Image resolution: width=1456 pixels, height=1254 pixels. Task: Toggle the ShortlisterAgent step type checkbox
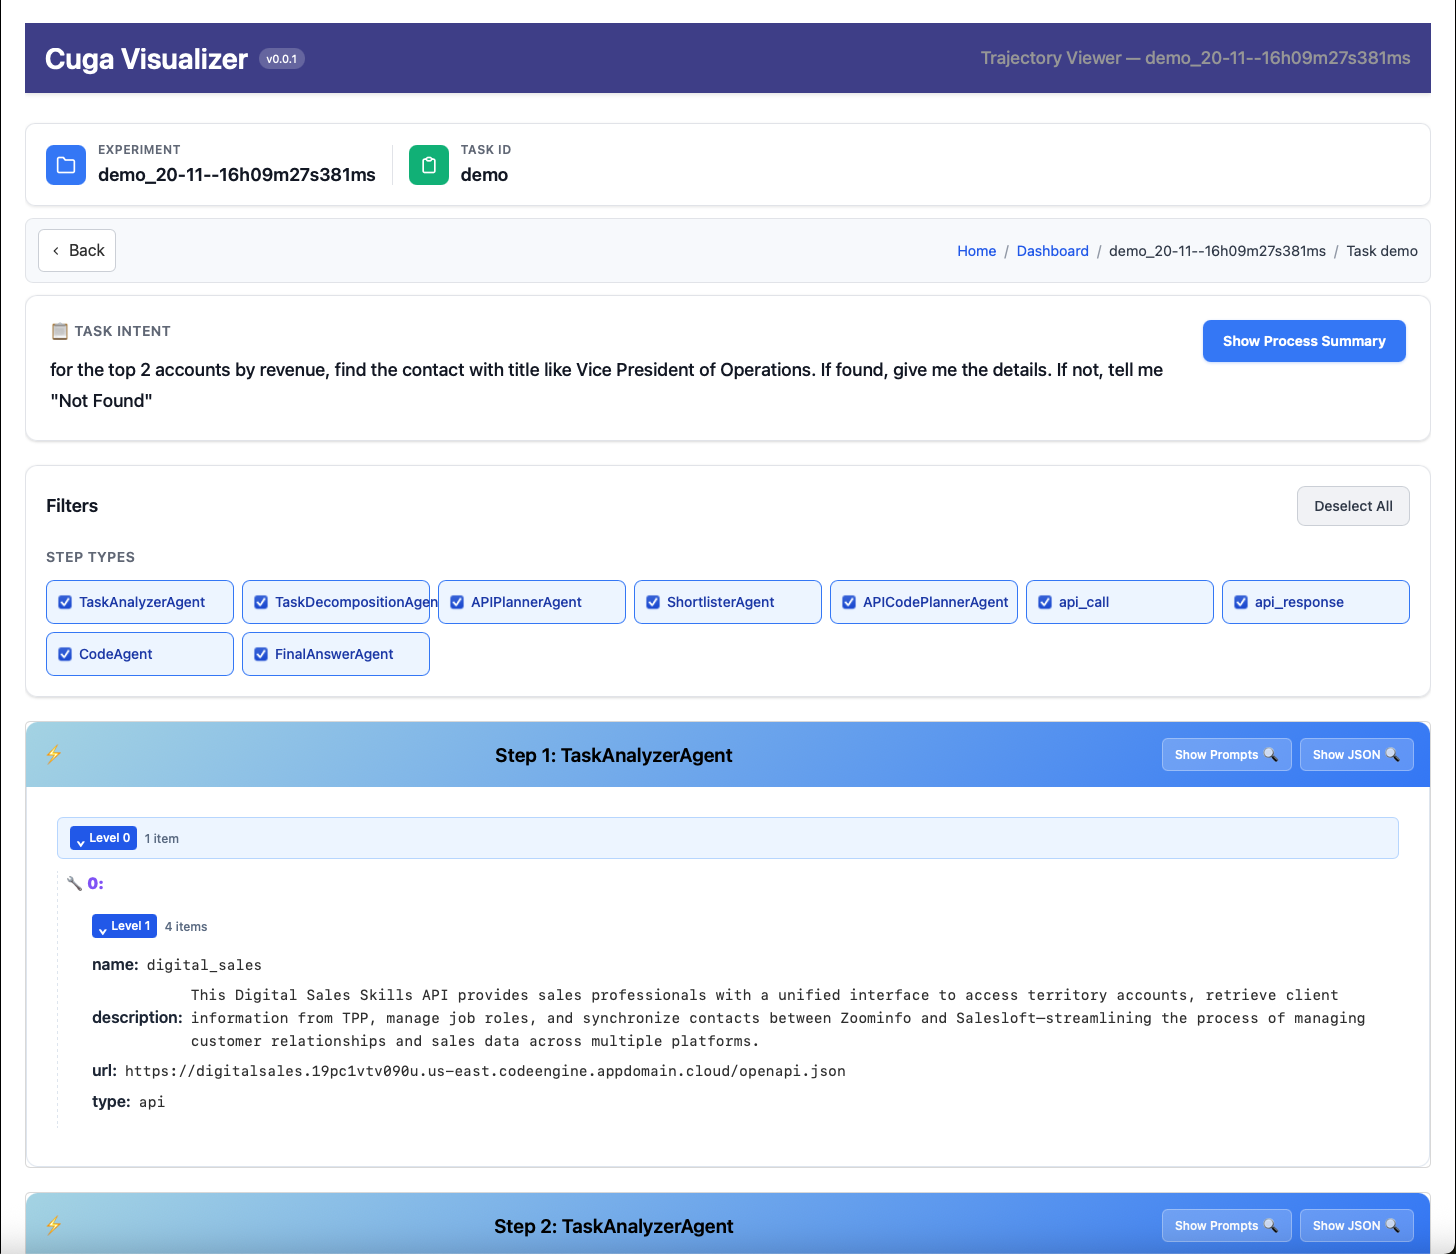(653, 602)
